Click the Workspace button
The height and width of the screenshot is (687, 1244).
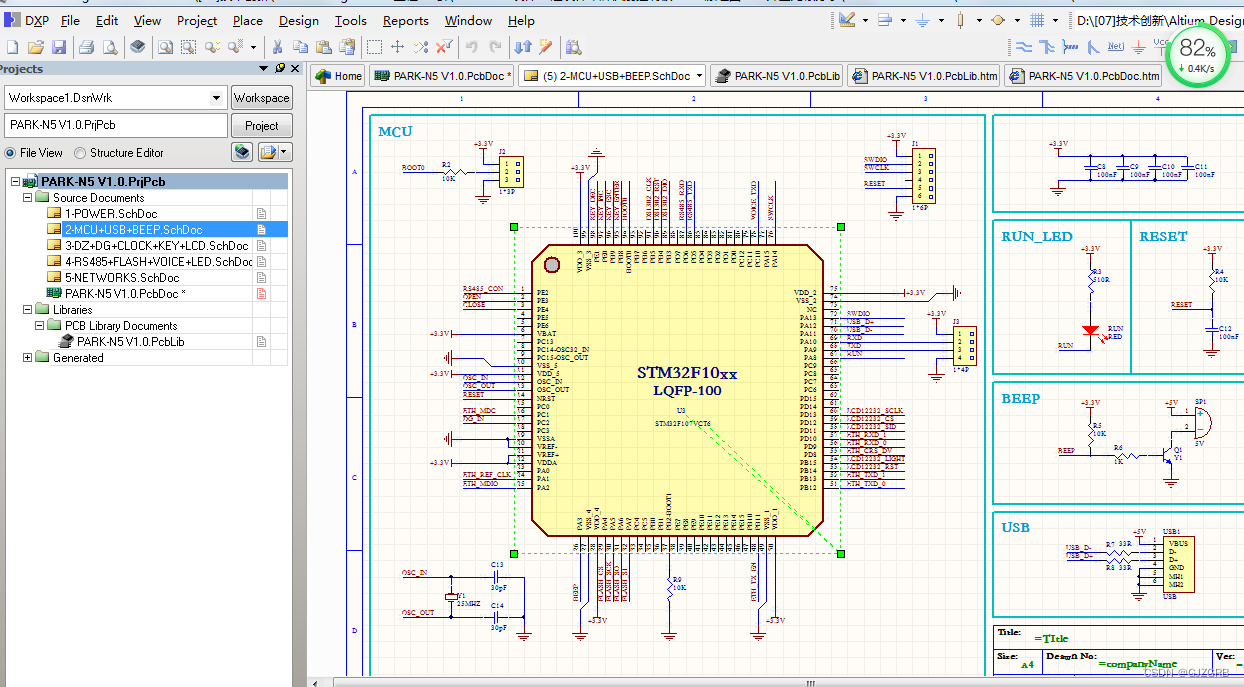point(262,98)
